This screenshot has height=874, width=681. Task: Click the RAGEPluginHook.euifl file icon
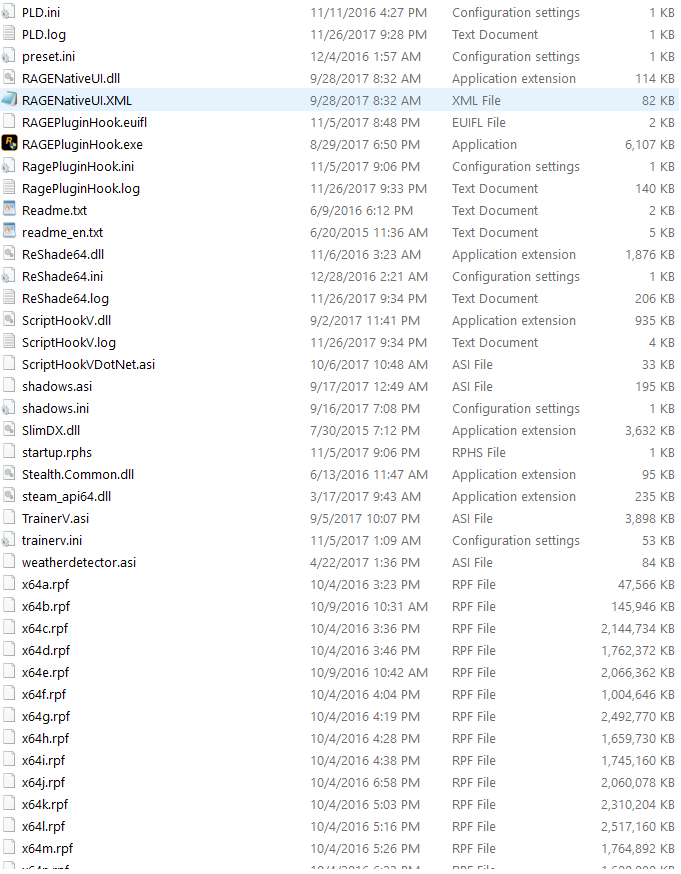point(9,122)
